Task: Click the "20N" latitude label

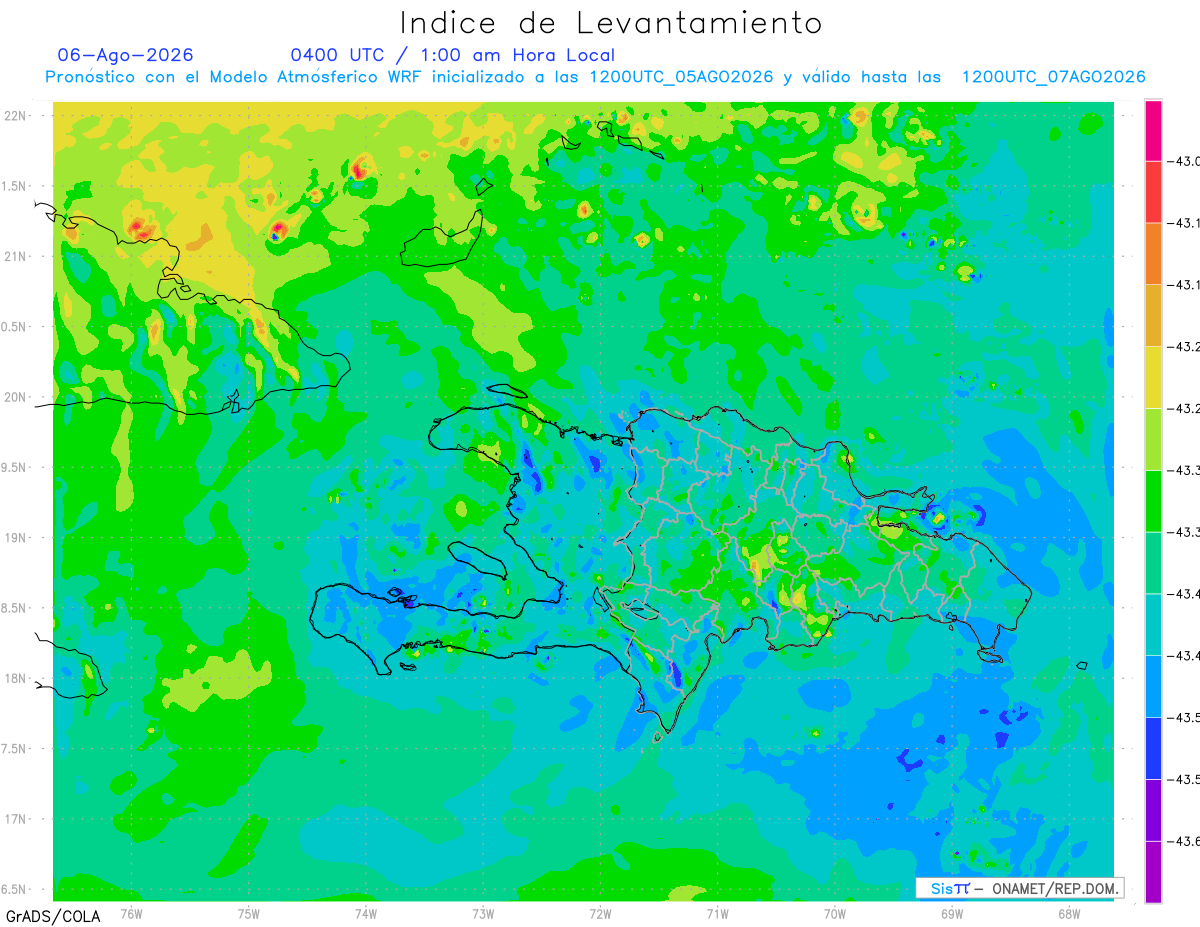Action: pyautogui.click(x=17, y=397)
